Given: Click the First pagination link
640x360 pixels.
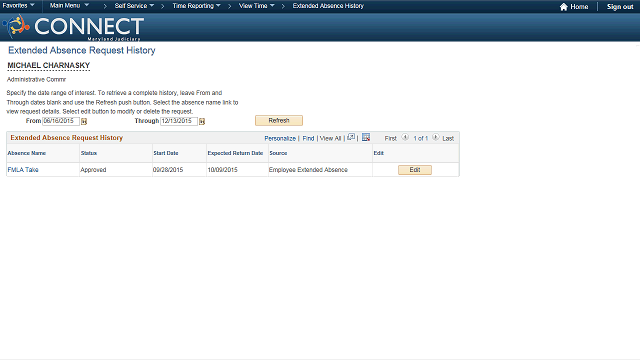Looking at the screenshot, I should tap(391, 138).
